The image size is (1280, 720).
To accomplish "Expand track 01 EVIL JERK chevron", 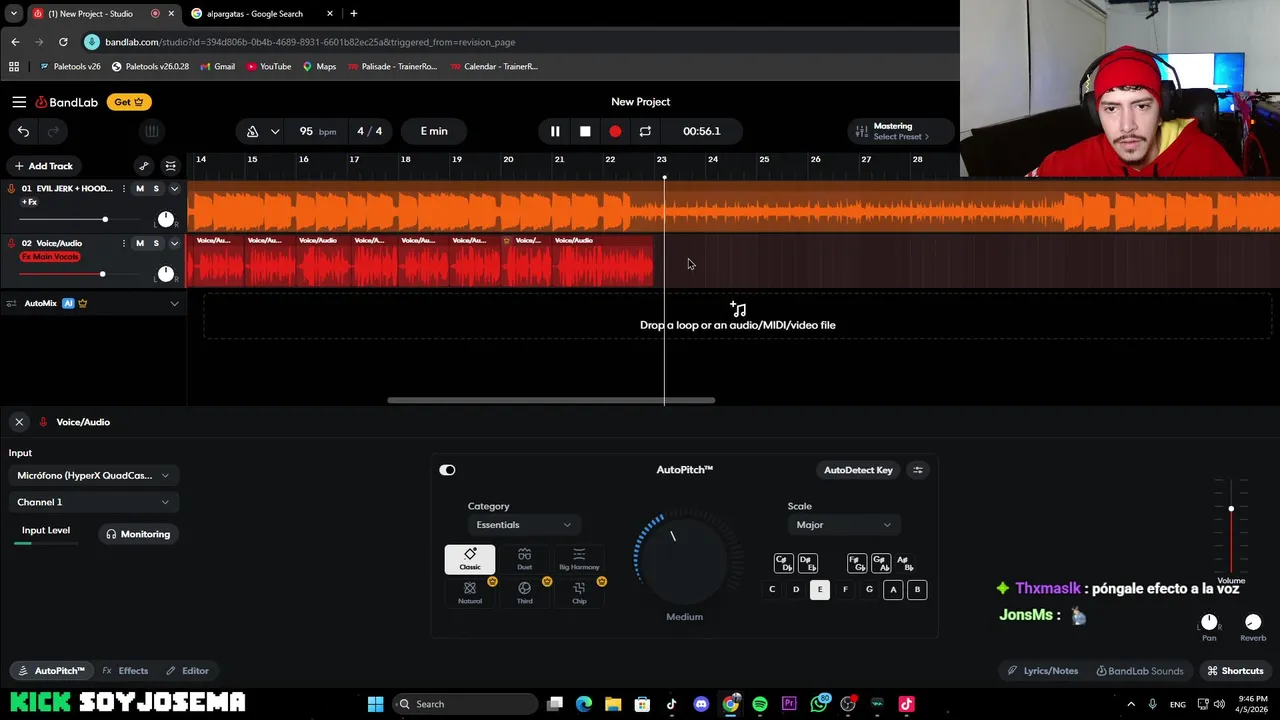I will pos(174,189).
